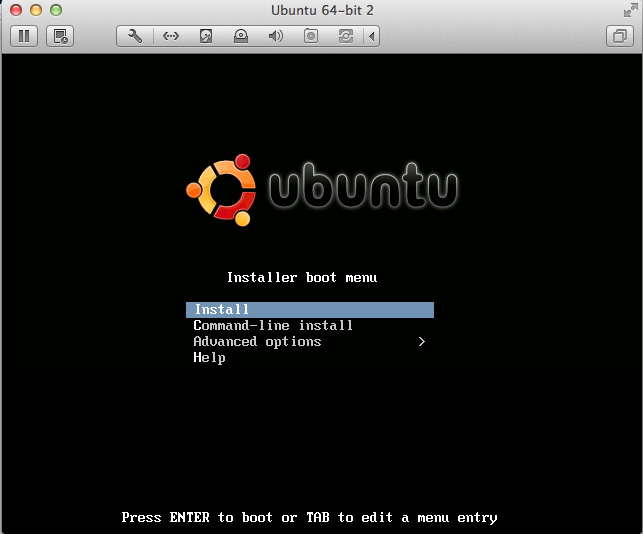Switch to Unity view button
This screenshot has height=534, width=643.
620,36
